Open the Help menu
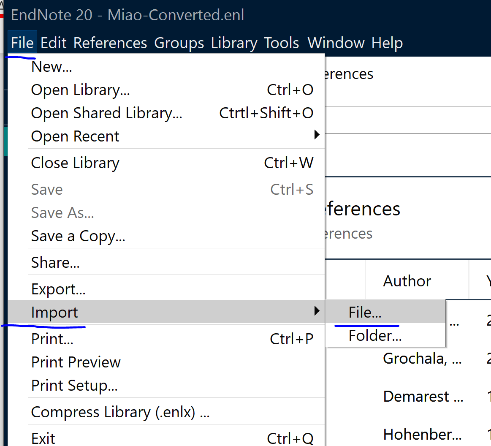491x446 pixels. click(387, 43)
